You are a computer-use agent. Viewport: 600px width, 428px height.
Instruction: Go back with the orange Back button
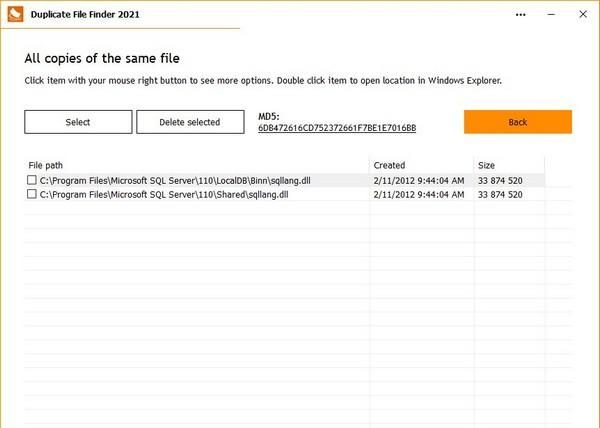518,122
